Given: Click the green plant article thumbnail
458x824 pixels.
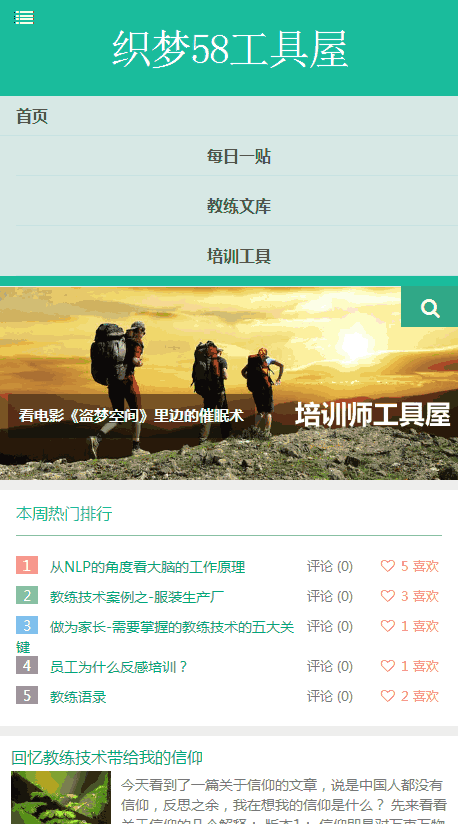Looking at the screenshot, I should tap(61, 797).
